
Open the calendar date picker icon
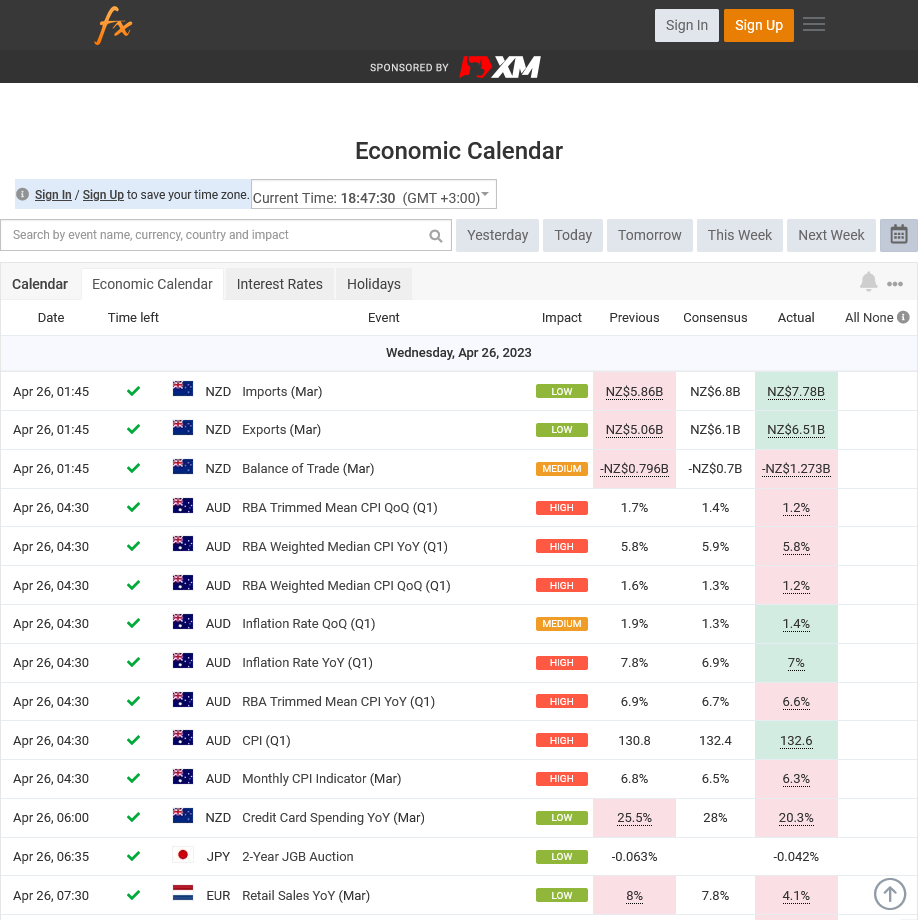pos(898,235)
